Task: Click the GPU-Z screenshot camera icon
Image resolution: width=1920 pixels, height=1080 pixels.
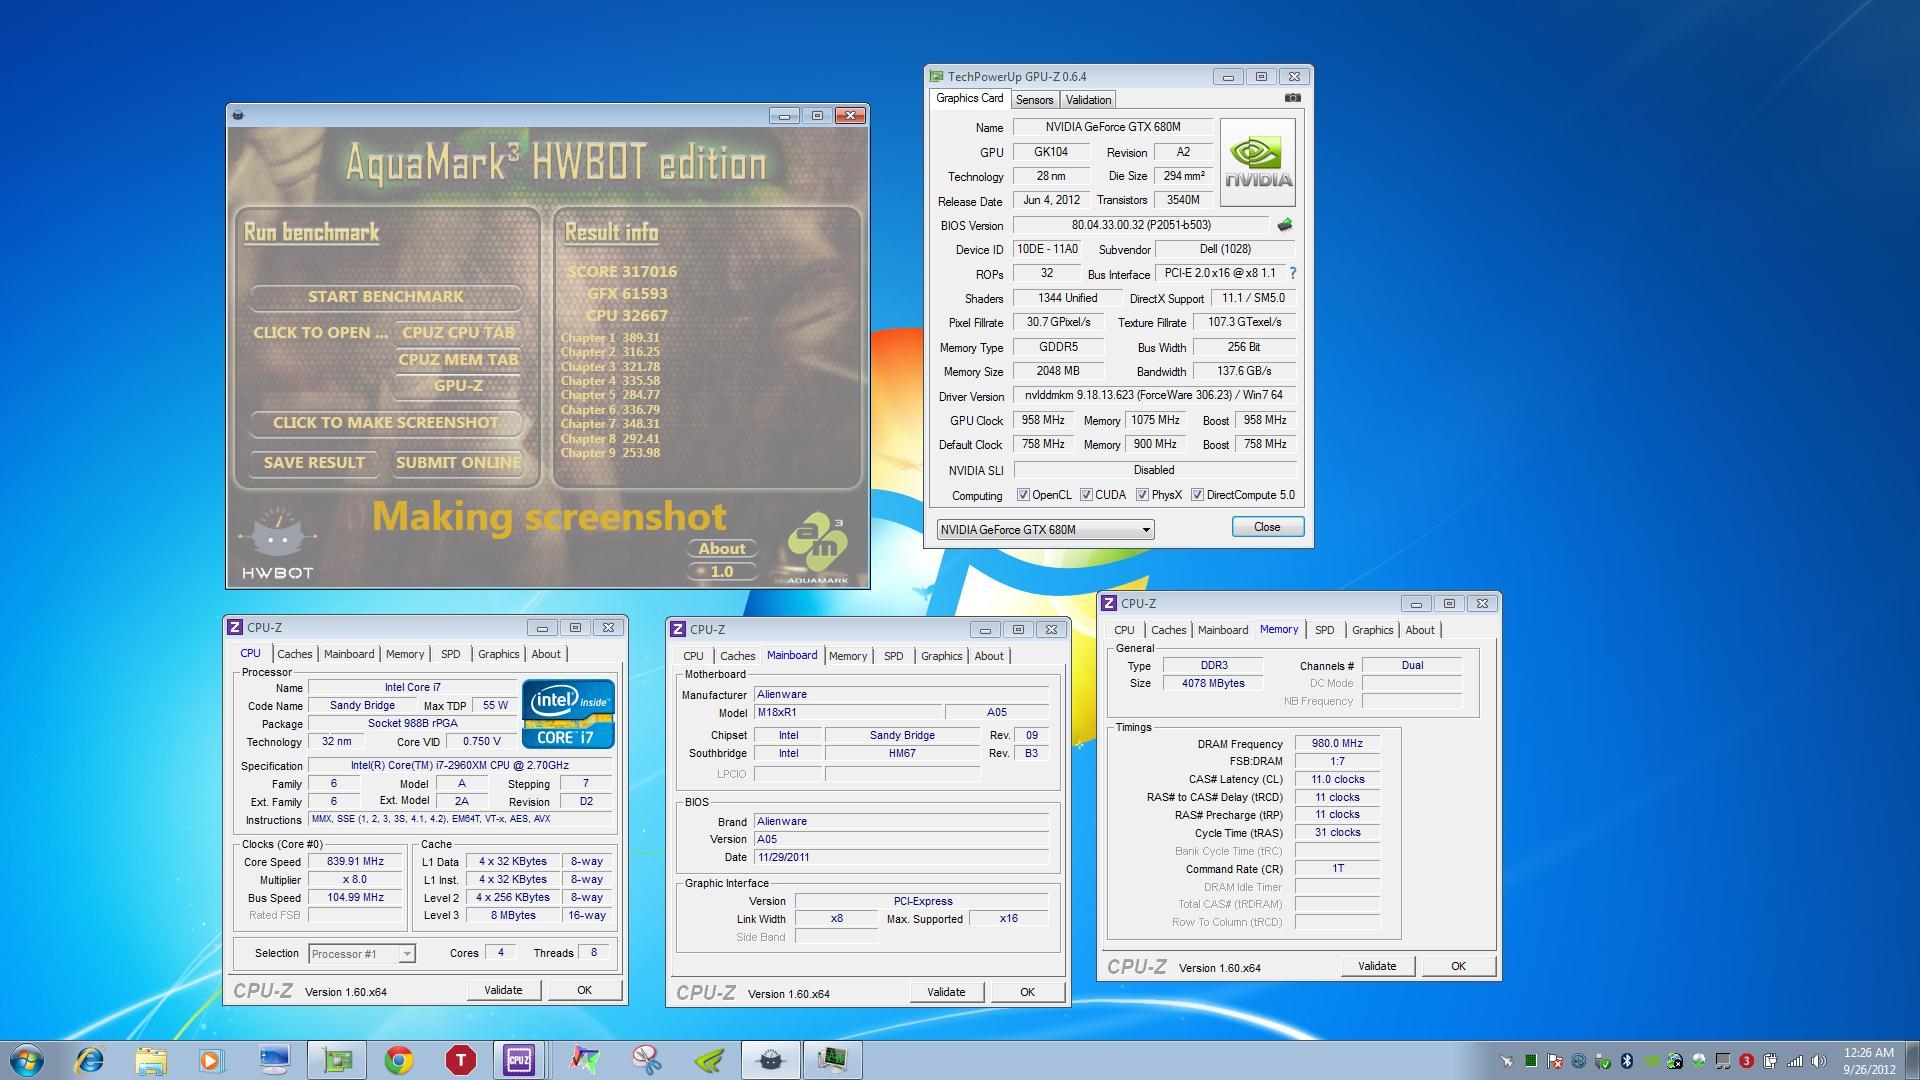Action: pos(1292,97)
